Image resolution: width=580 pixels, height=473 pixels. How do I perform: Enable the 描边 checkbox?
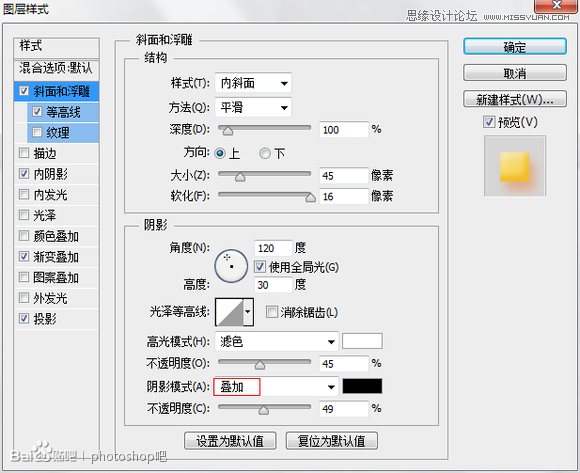[x=24, y=153]
